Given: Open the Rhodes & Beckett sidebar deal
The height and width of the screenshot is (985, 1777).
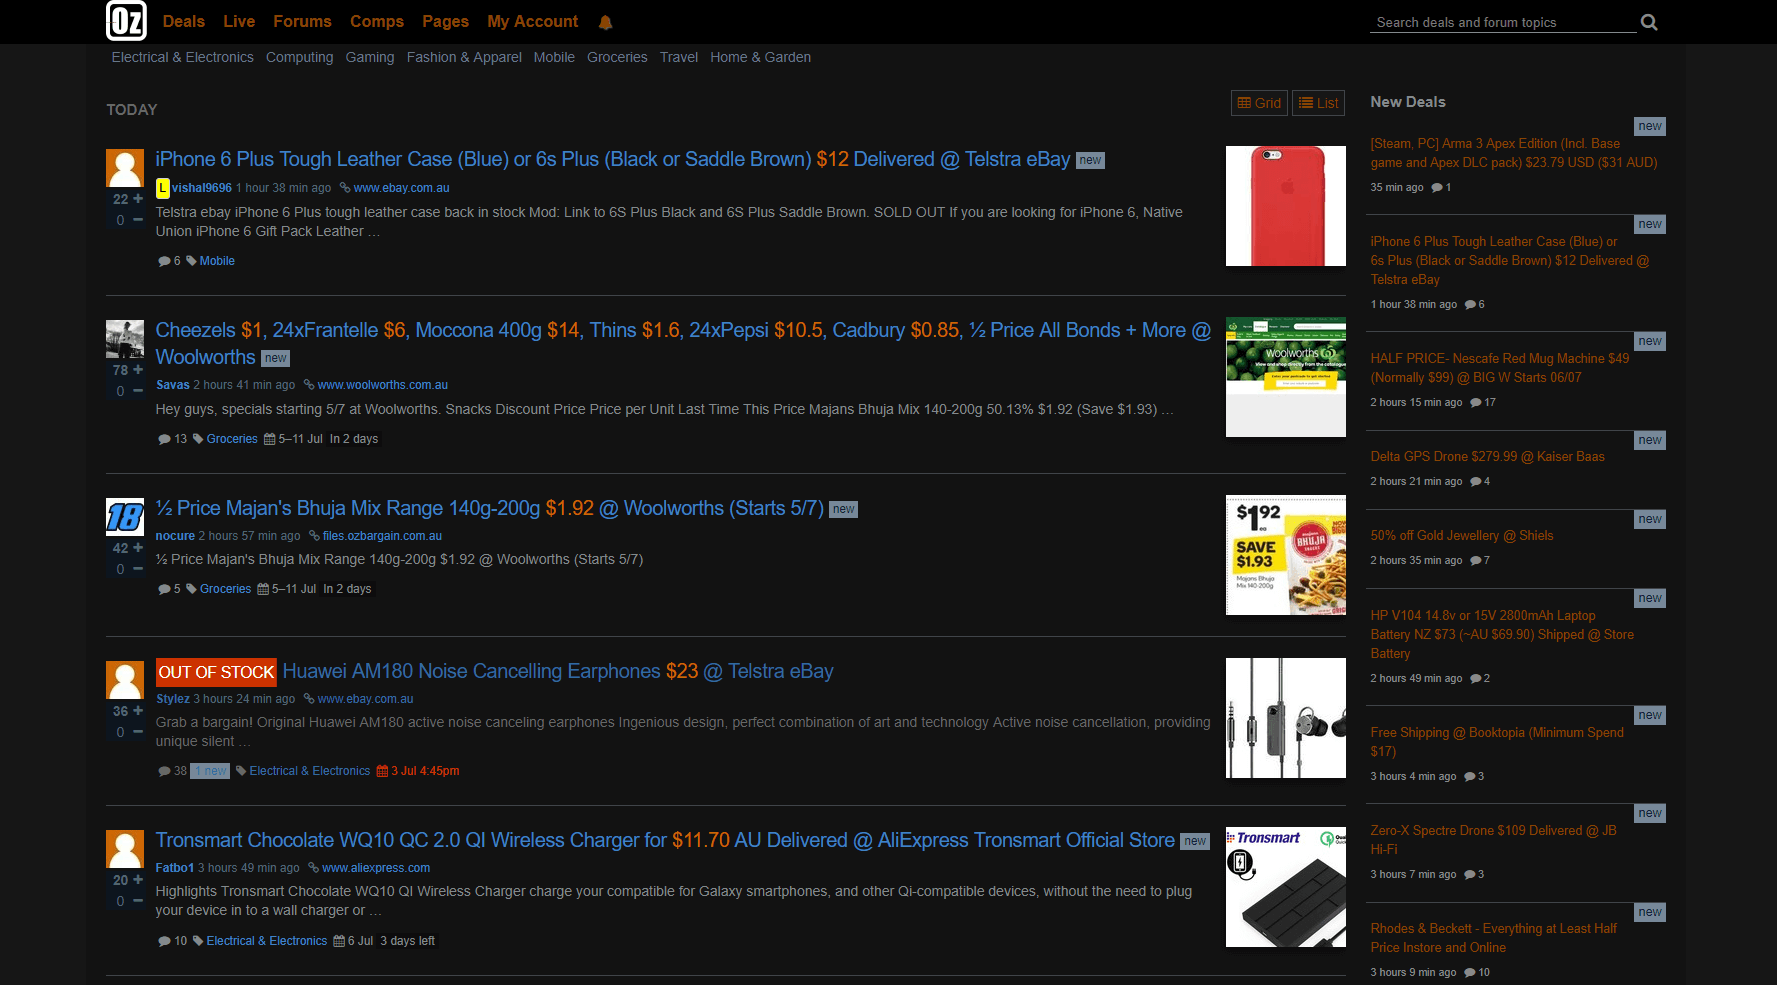Looking at the screenshot, I should pyautogui.click(x=1493, y=938).
